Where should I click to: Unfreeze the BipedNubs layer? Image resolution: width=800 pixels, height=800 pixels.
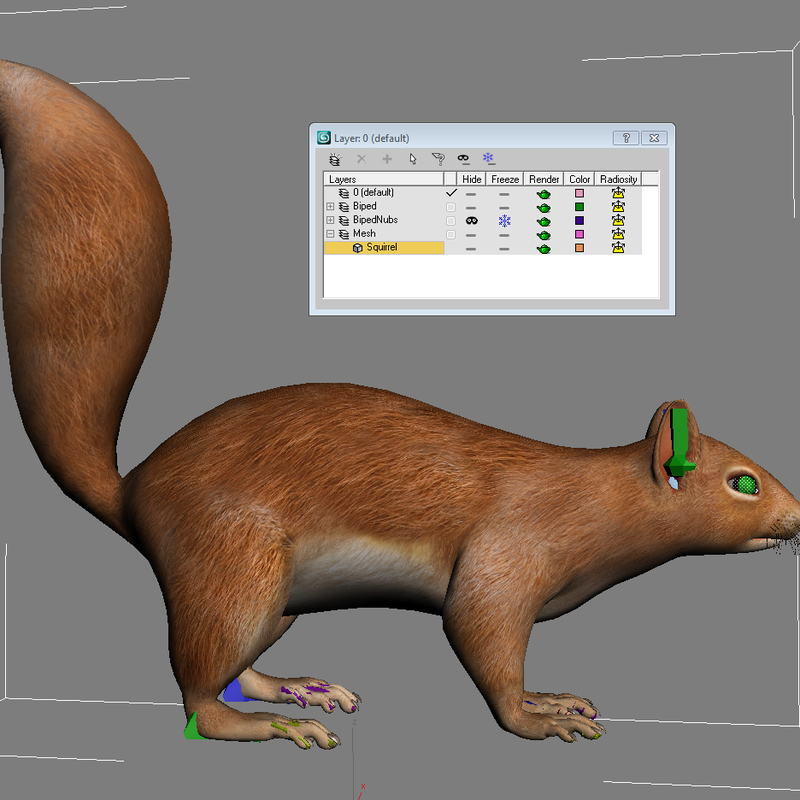coord(504,219)
